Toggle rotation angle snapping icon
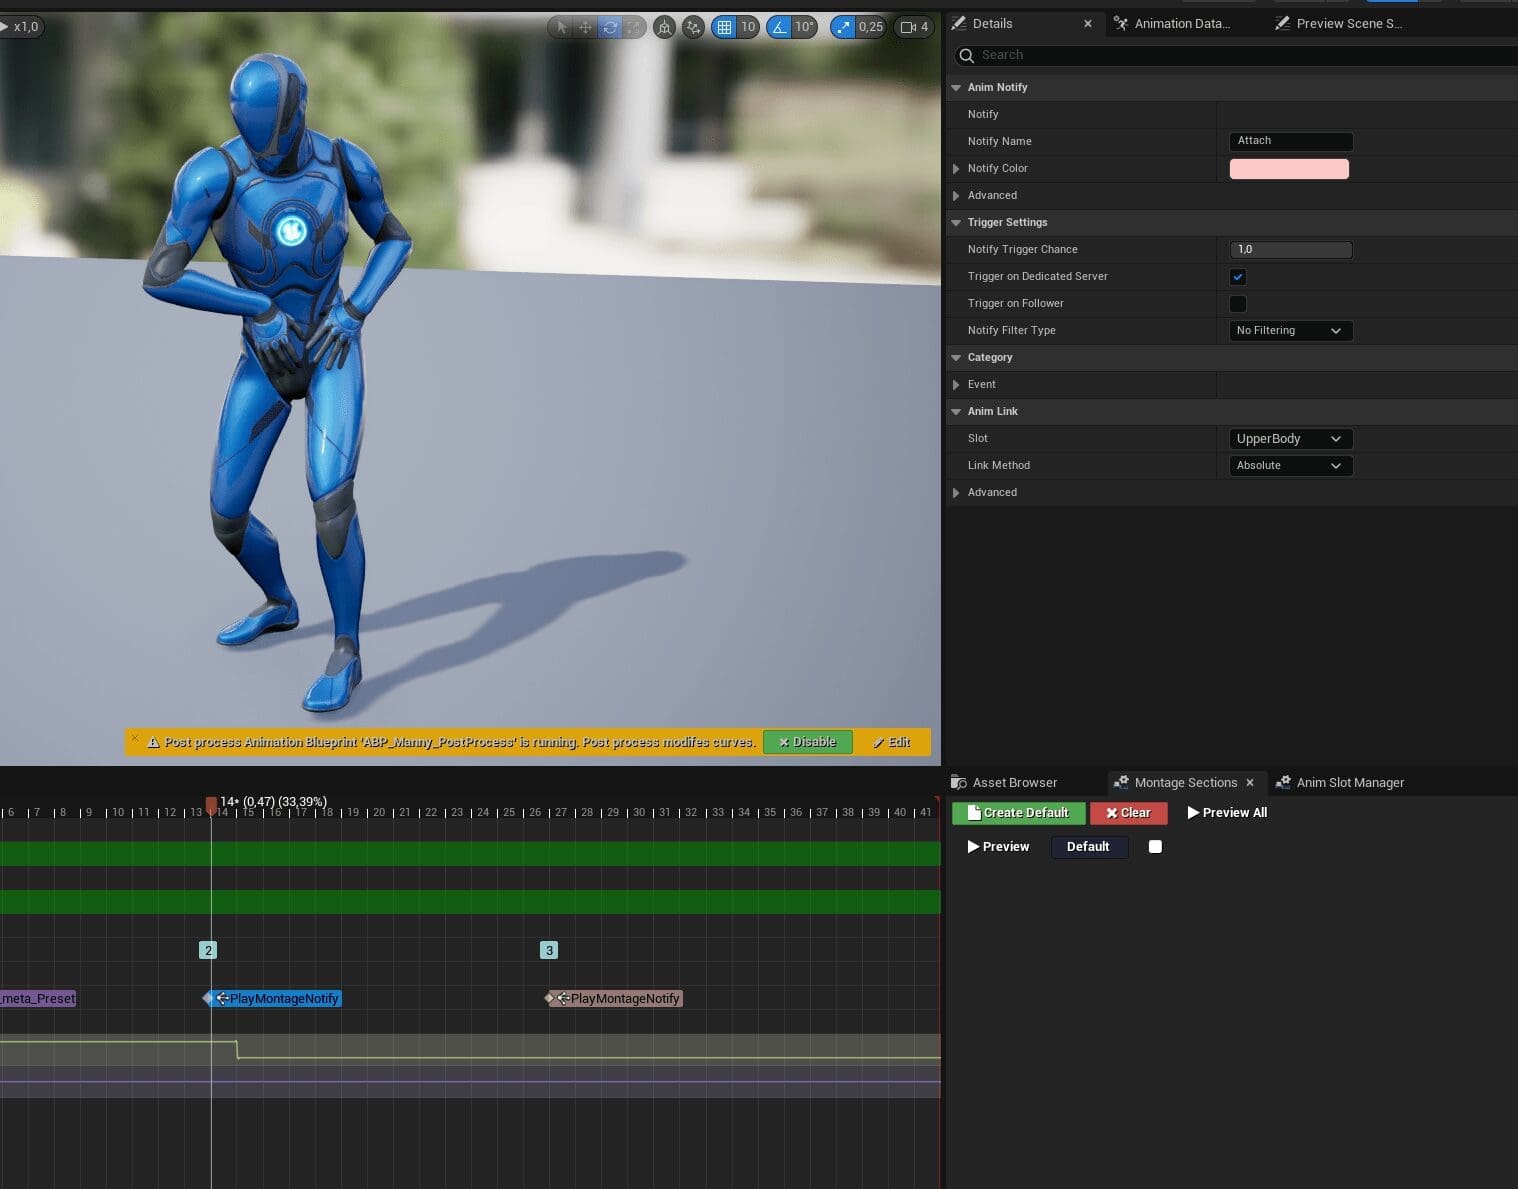The height and width of the screenshot is (1189, 1518). point(779,27)
